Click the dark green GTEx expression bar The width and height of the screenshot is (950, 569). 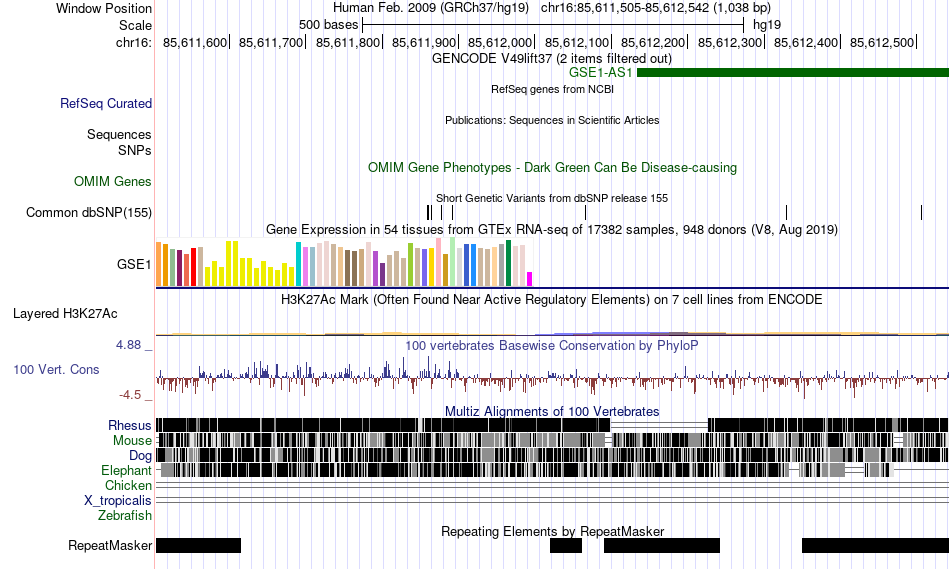pyautogui.click(x=508, y=263)
